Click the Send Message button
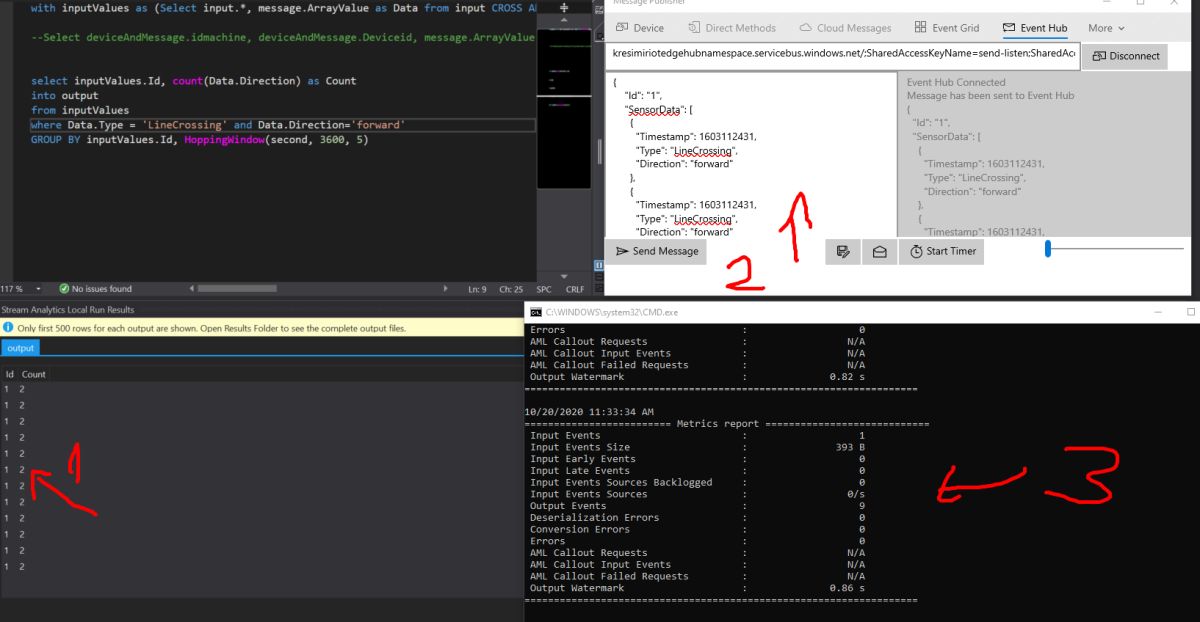 tap(656, 251)
